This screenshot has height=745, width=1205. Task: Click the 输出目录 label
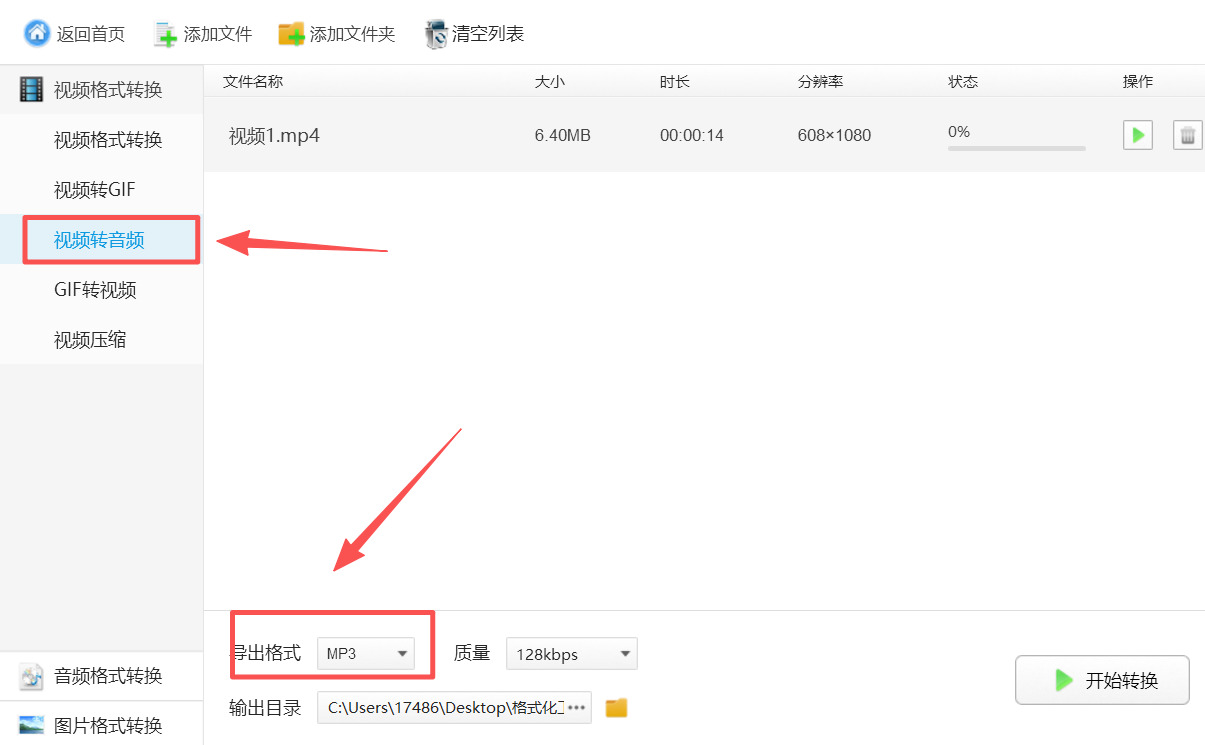click(x=265, y=708)
